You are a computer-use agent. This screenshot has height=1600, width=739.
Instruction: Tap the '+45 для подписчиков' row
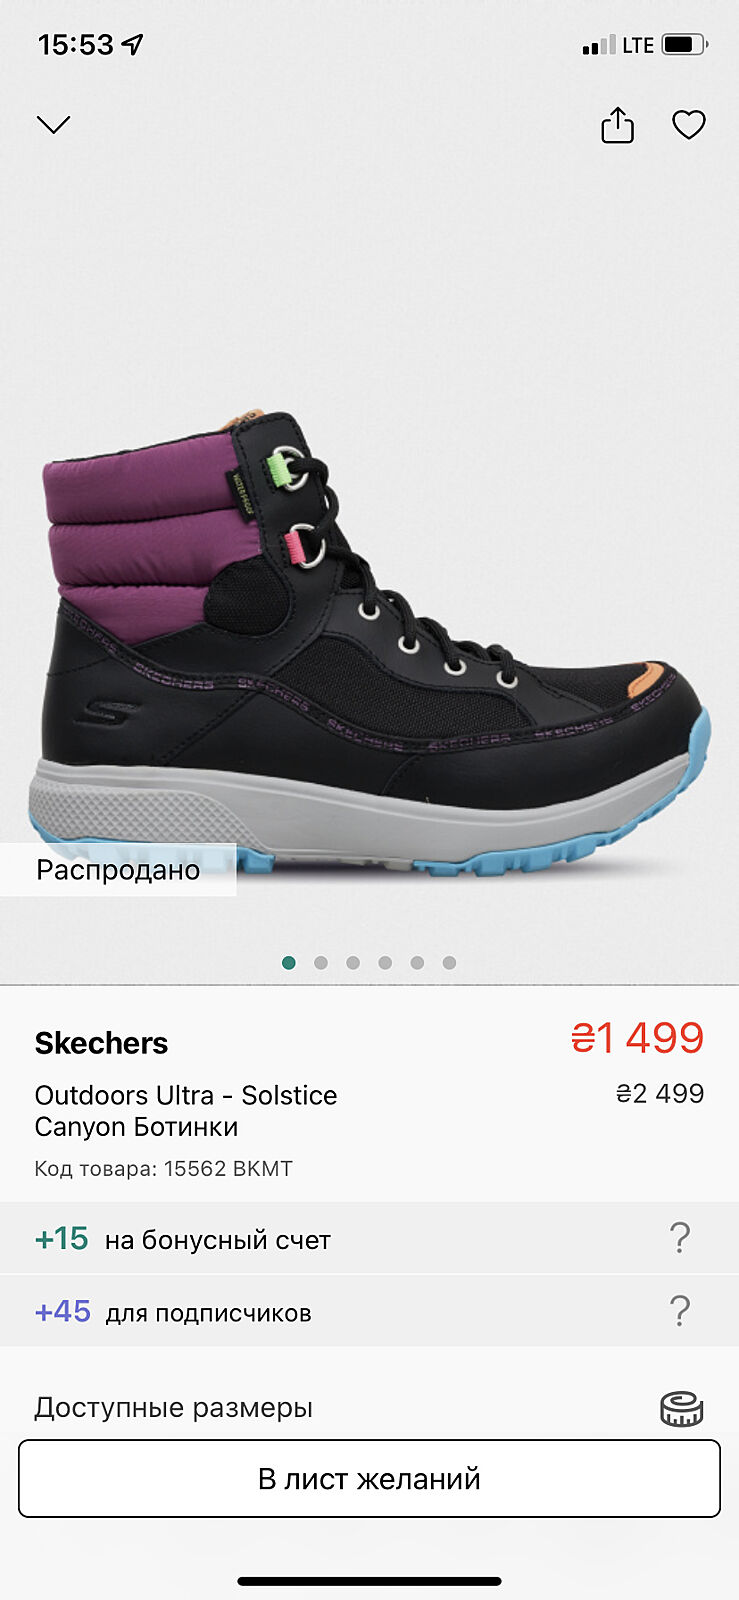click(369, 1311)
